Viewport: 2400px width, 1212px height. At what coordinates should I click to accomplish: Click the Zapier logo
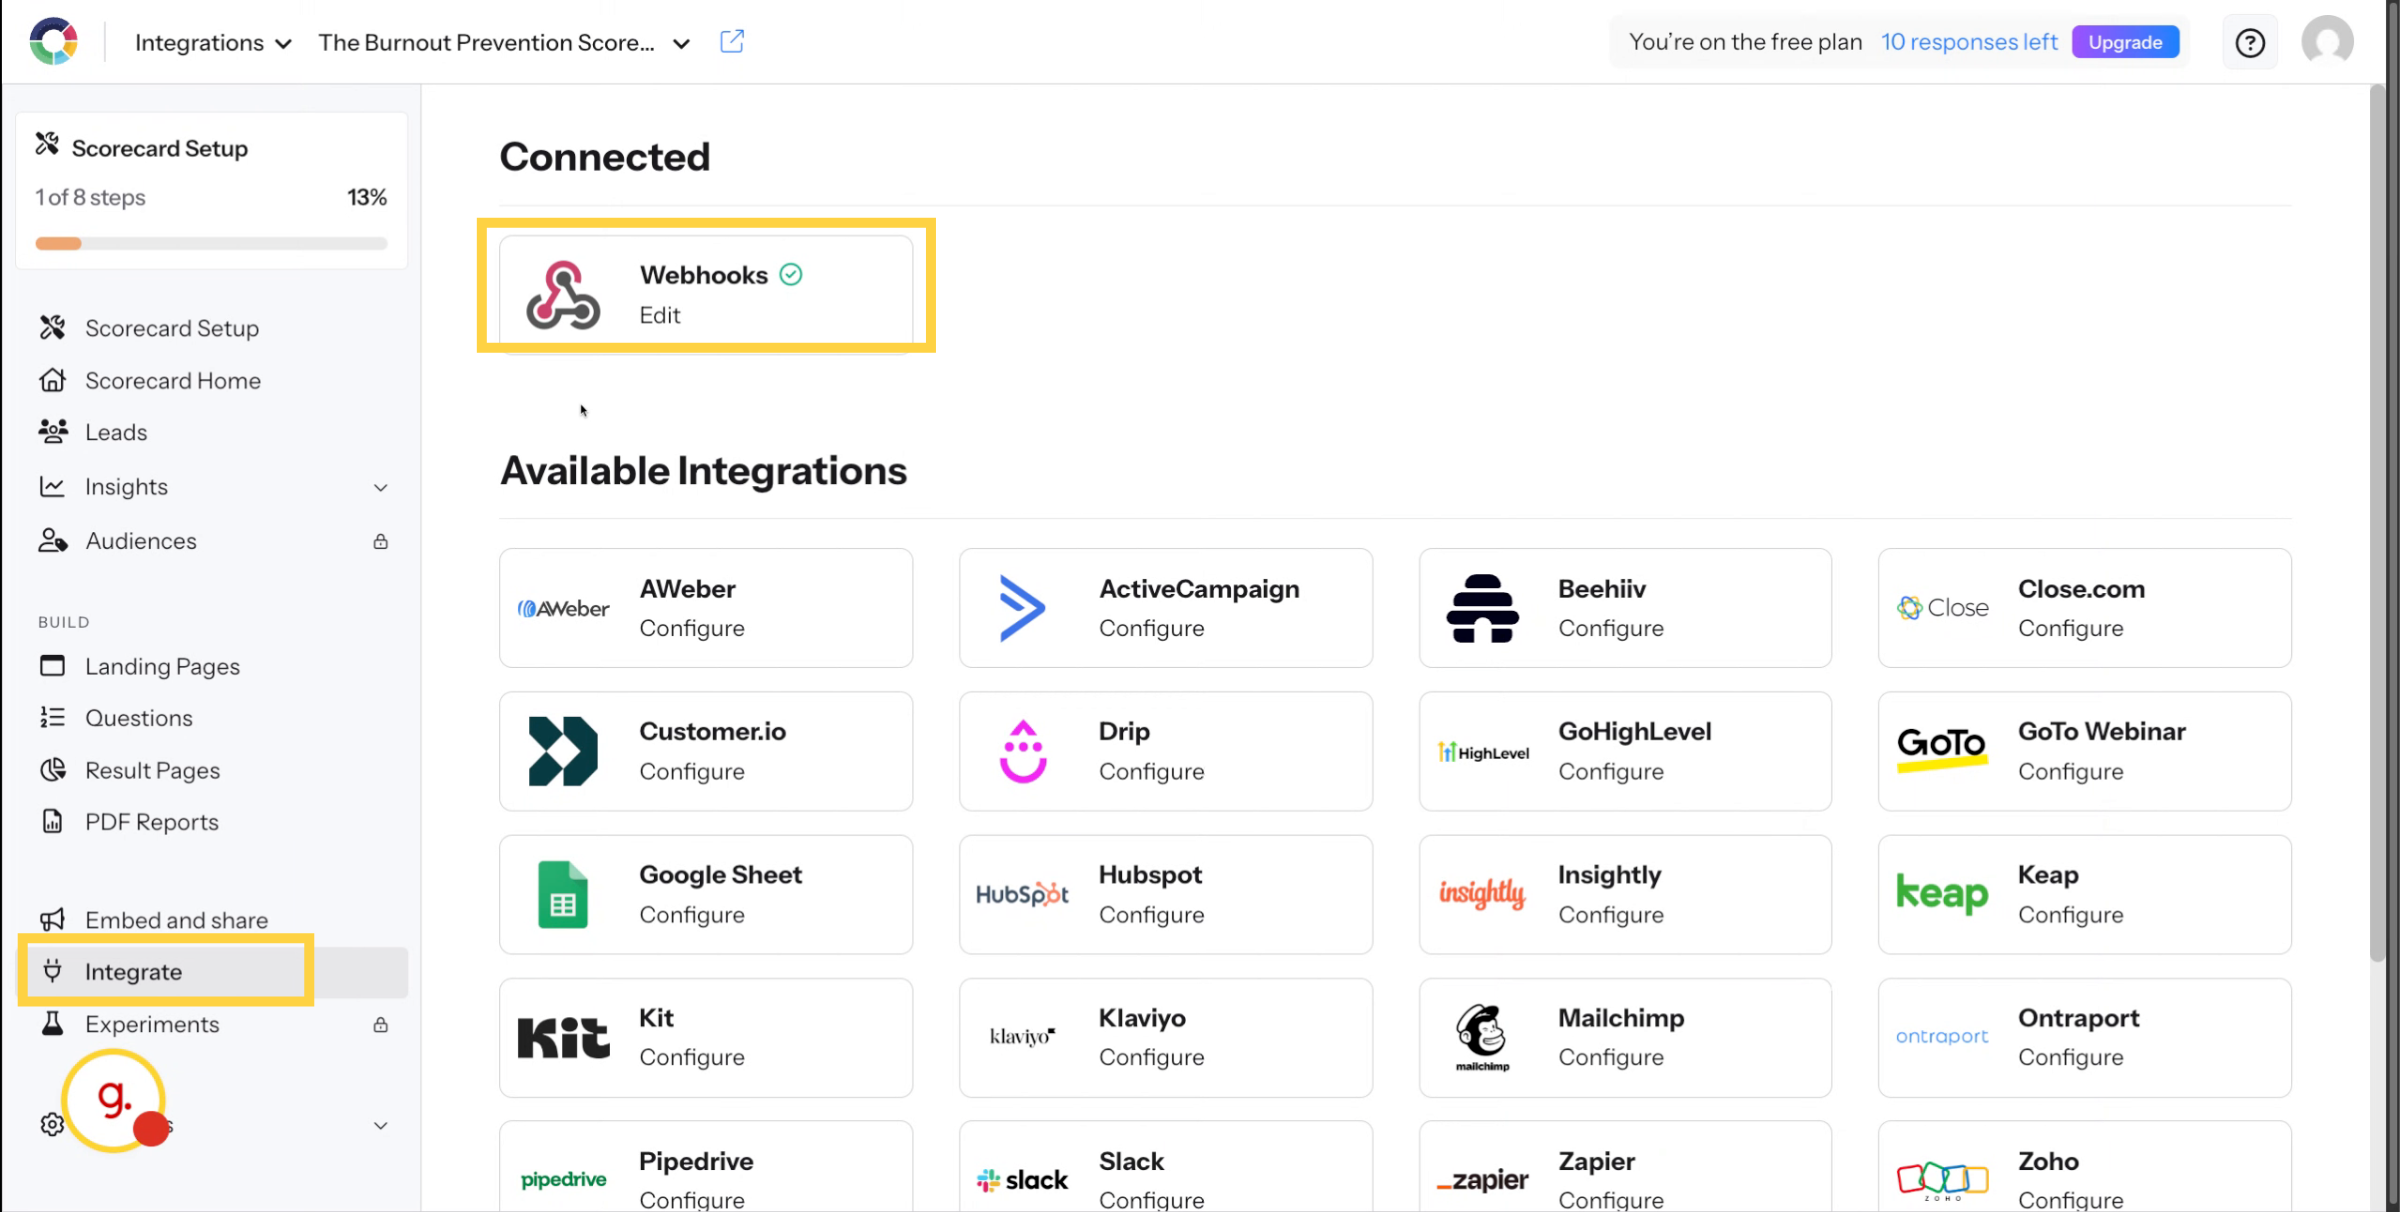[1482, 1180]
